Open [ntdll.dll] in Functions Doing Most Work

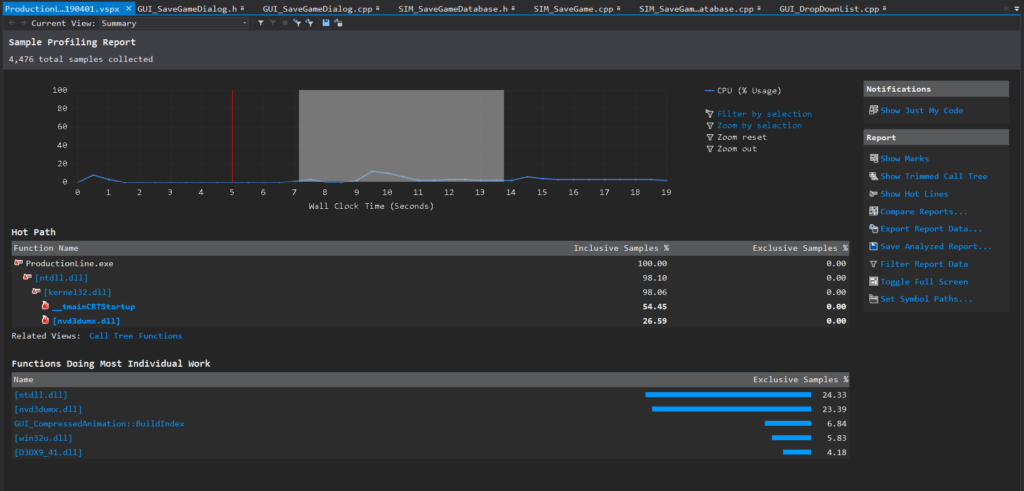pos(40,395)
